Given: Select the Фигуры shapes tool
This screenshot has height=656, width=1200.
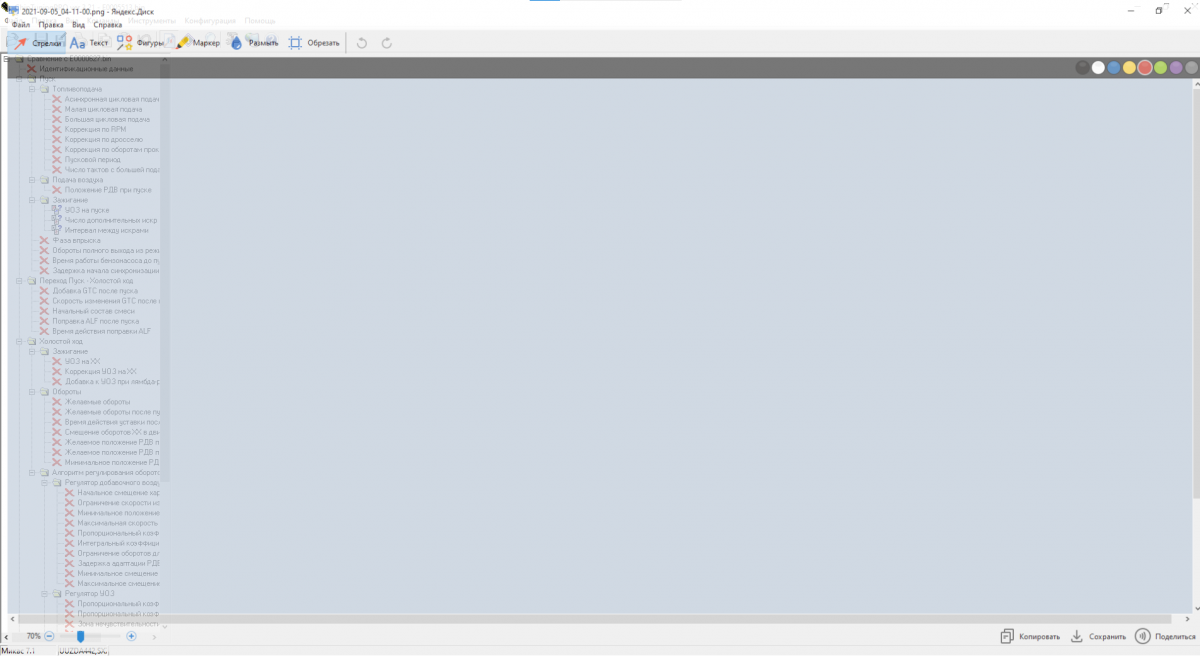Looking at the screenshot, I should tap(140, 43).
